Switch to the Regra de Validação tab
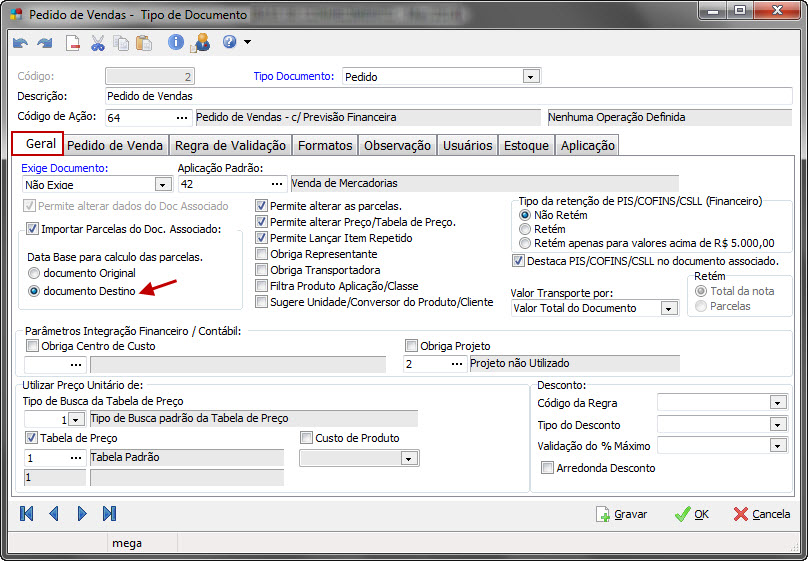The image size is (808, 561). tap(231, 145)
